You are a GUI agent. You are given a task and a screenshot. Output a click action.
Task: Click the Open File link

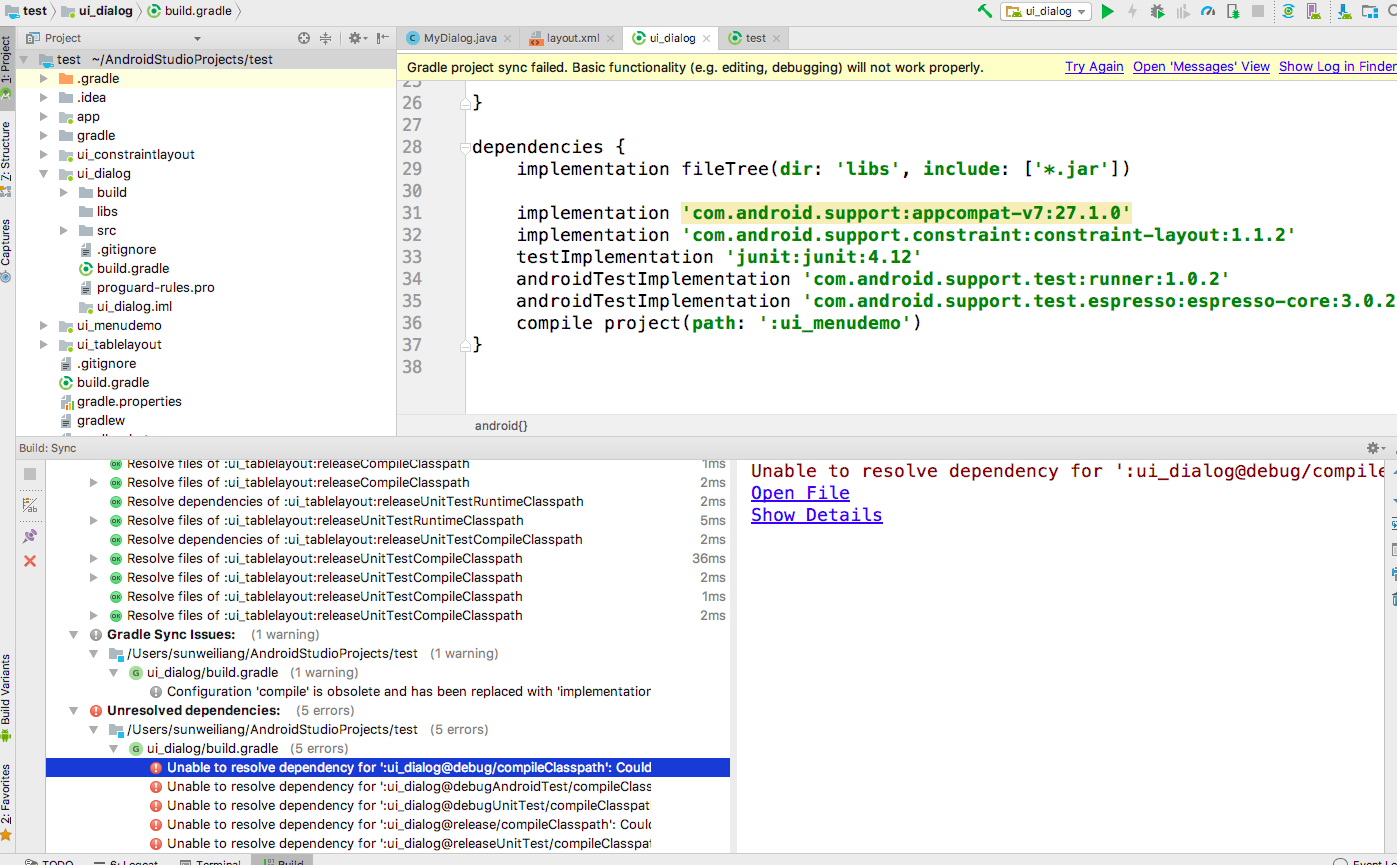tap(800, 493)
